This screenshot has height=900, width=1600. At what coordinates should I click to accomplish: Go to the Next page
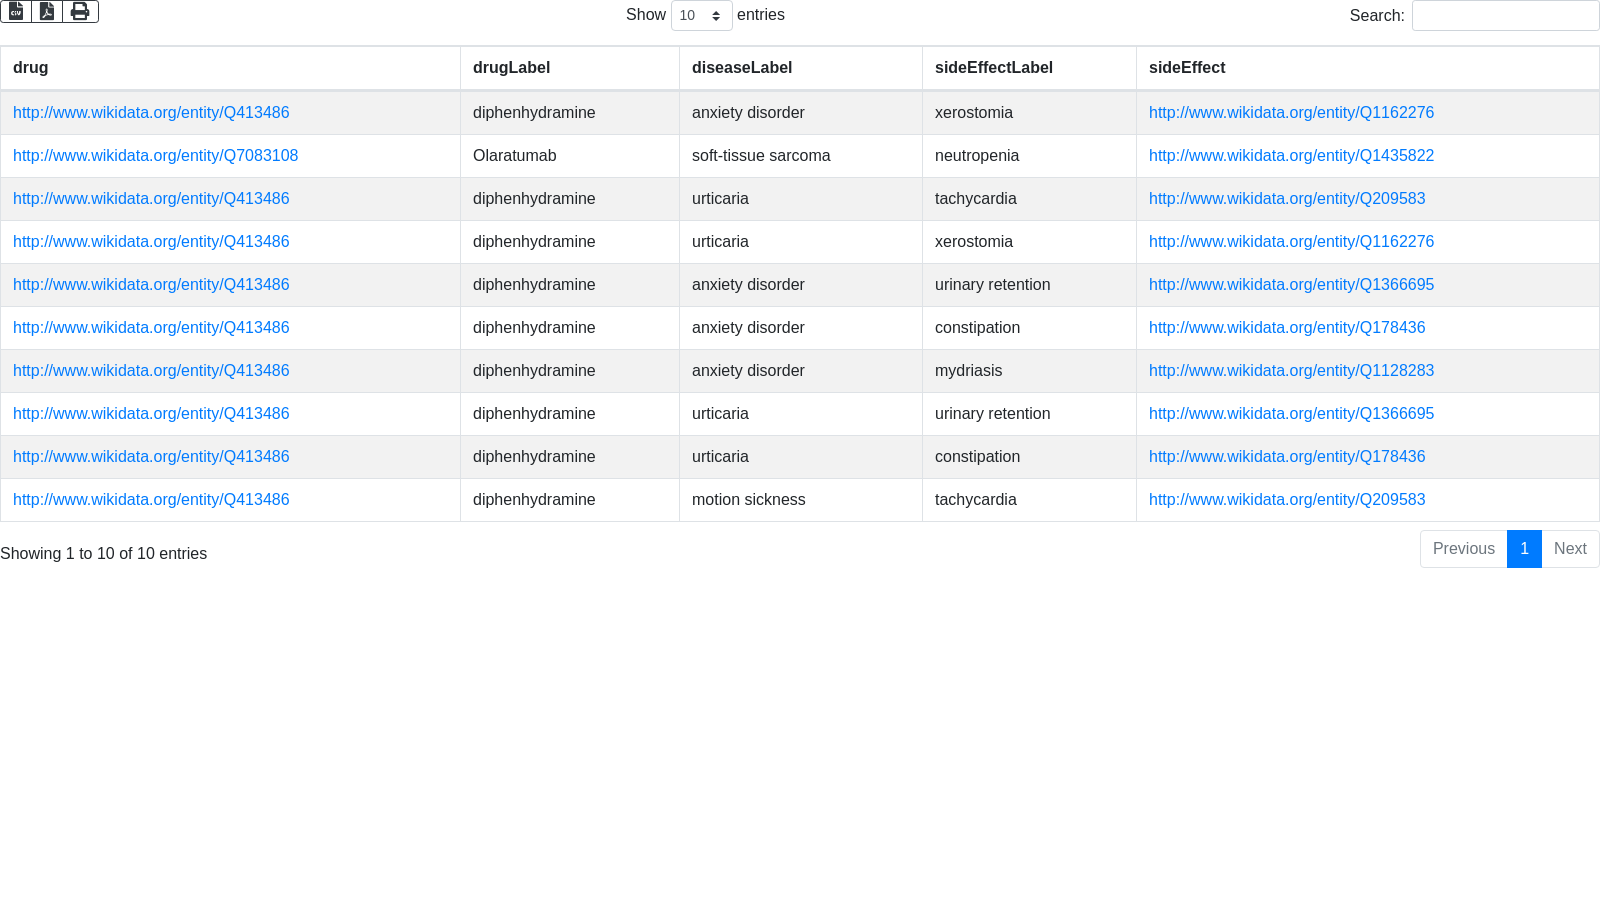coord(1569,549)
